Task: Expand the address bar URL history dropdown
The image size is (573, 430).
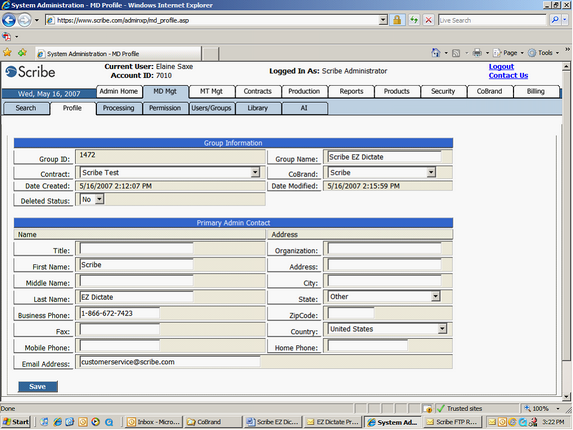Action: tap(383, 20)
